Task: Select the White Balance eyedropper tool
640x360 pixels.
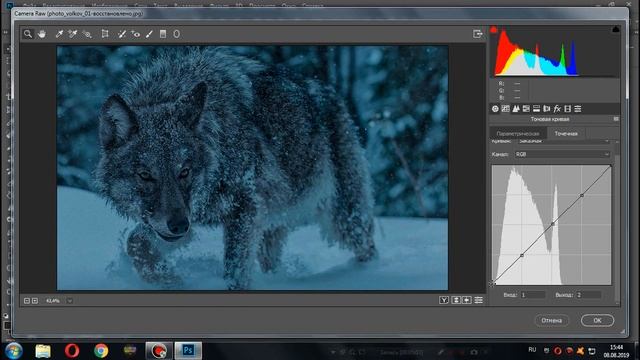Action: coord(59,34)
